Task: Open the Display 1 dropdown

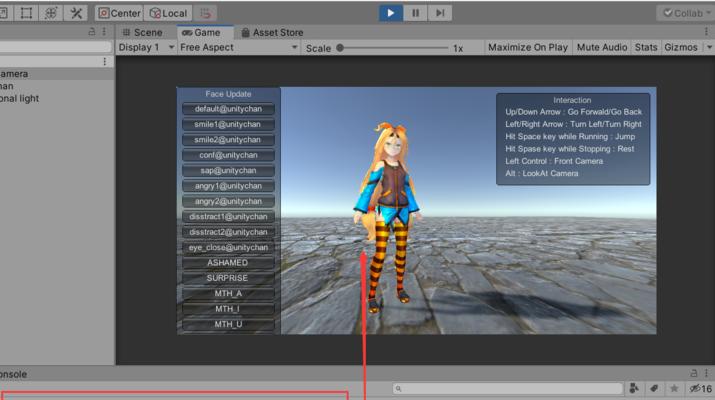Action: 145,47
